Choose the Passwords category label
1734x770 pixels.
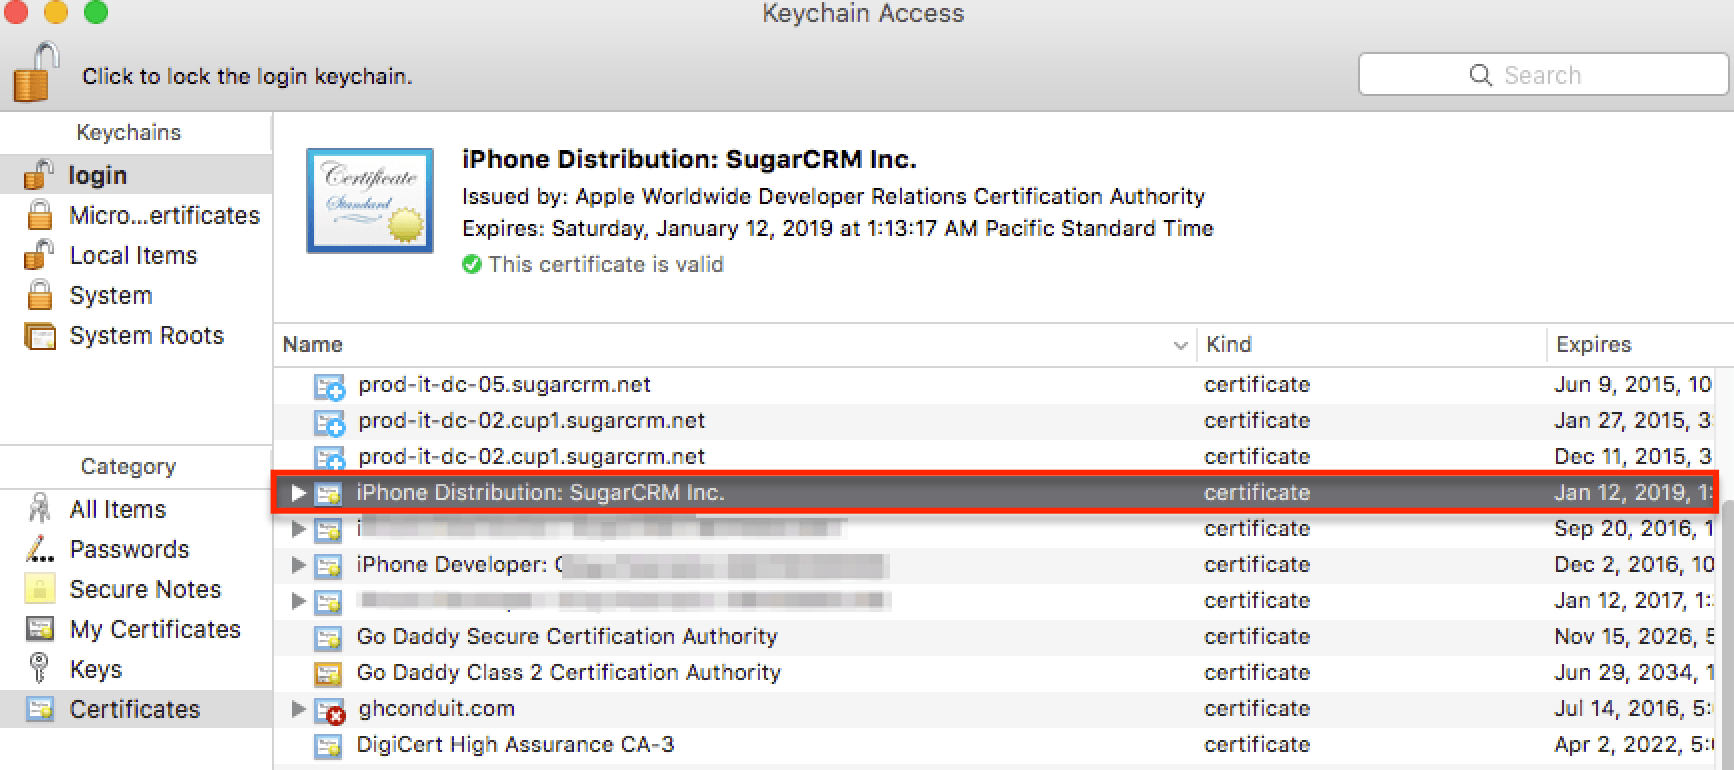pyautogui.click(x=129, y=549)
